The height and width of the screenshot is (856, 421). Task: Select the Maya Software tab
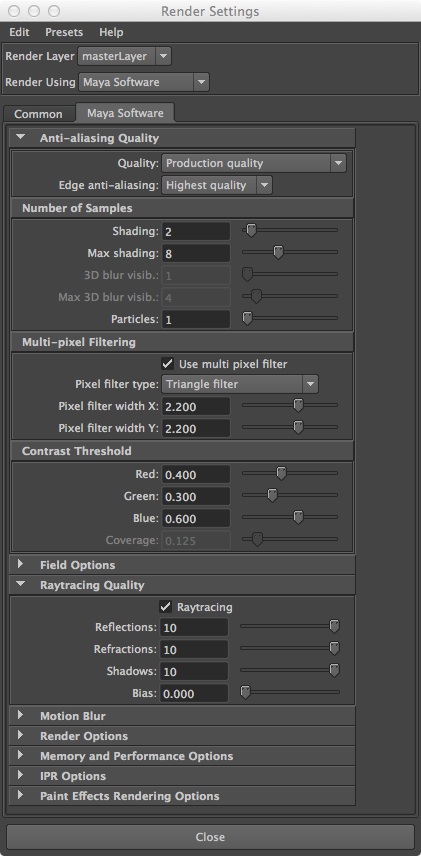click(125, 113)
